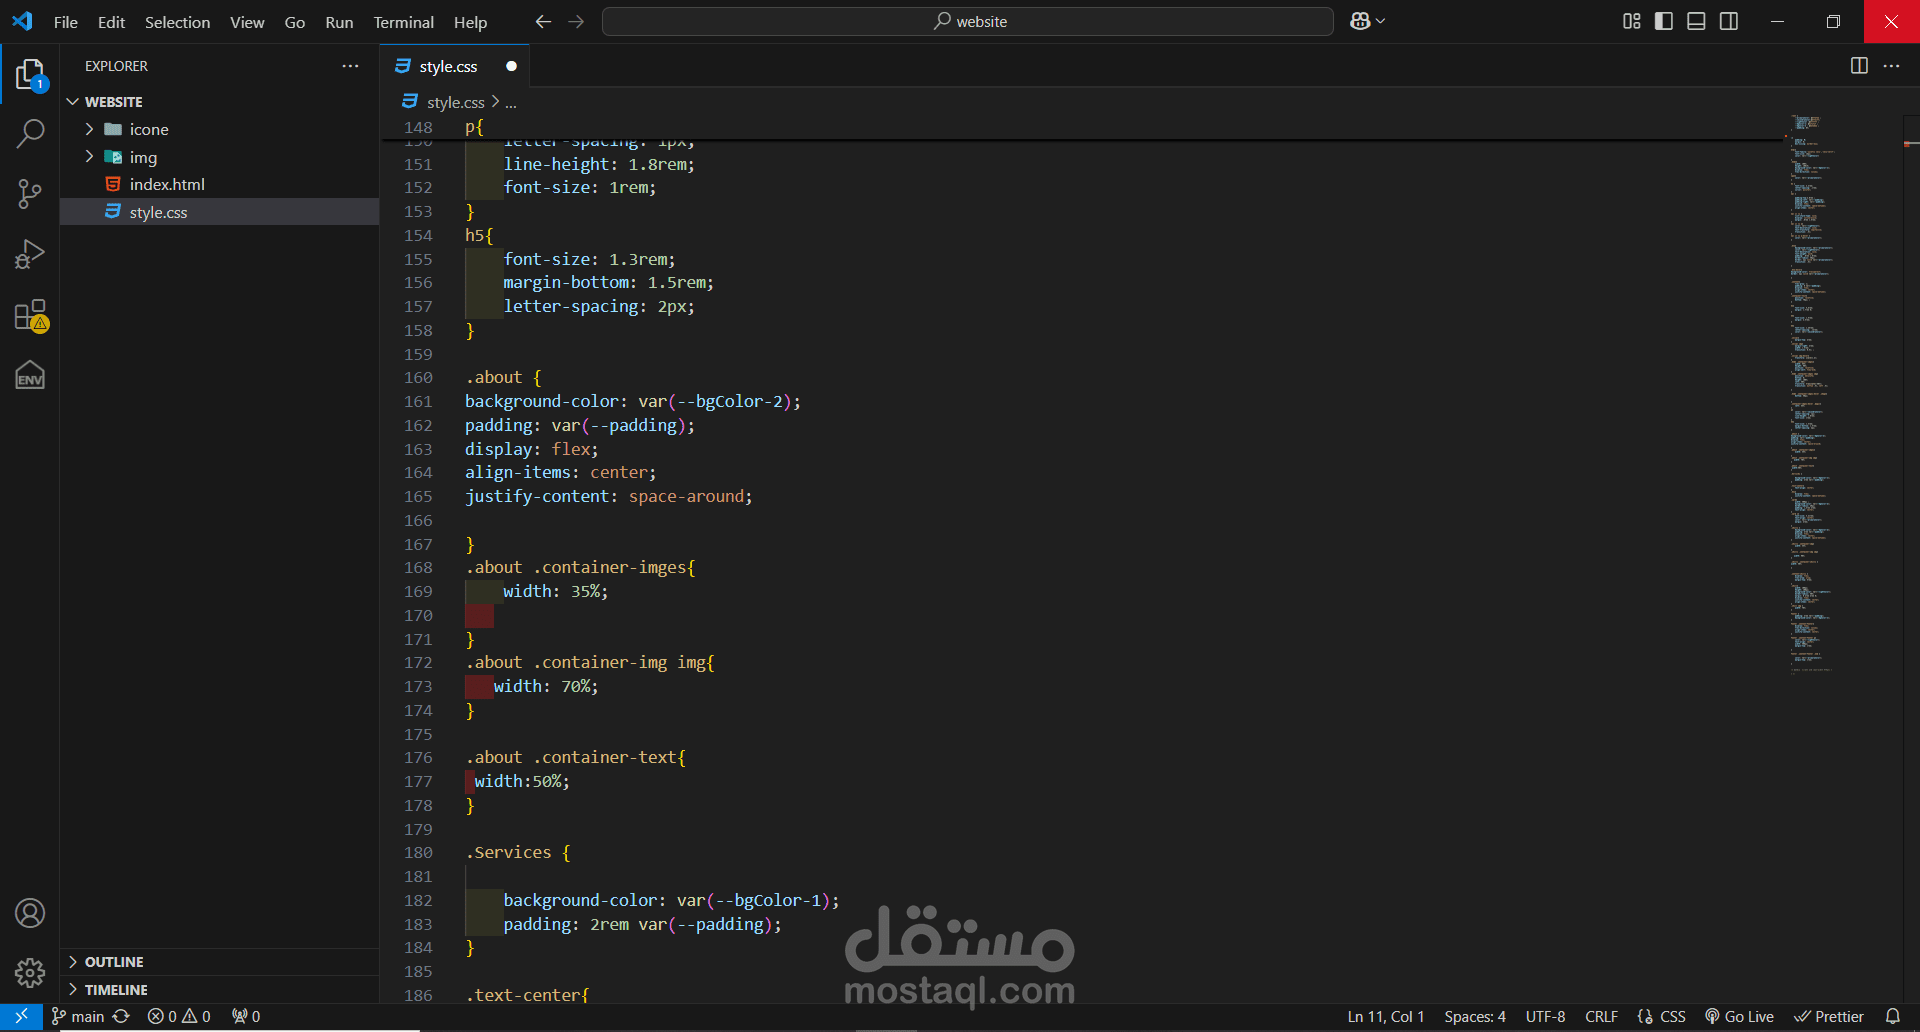Click the breadcrumb ellipsis item
This screenshot has height=1032, width=1920.
tap(511, 102)
